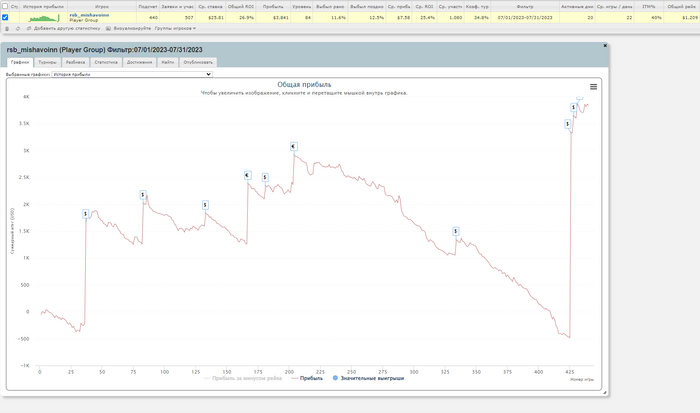The width and height of the screenshot is (700, 413).
Task: Click the filter date range 07/01/2023-07/31/2023 cell
Action: [x=525, y=17]
